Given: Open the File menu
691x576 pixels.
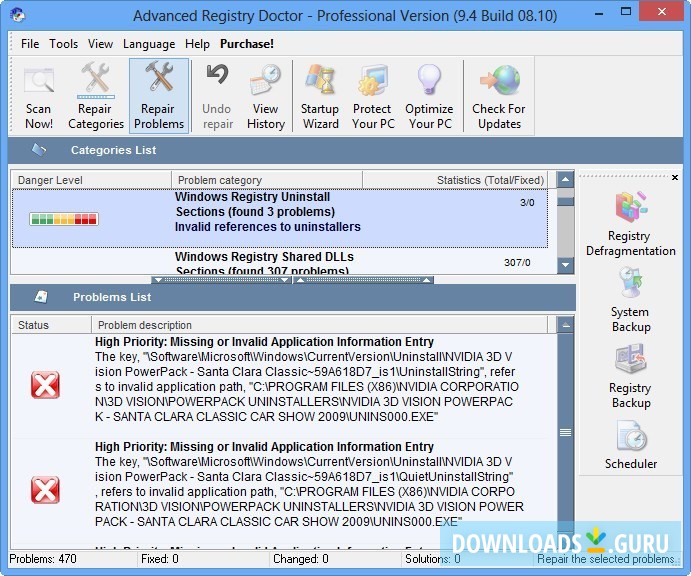Looking at the screenshot, I should coord(30,44).
